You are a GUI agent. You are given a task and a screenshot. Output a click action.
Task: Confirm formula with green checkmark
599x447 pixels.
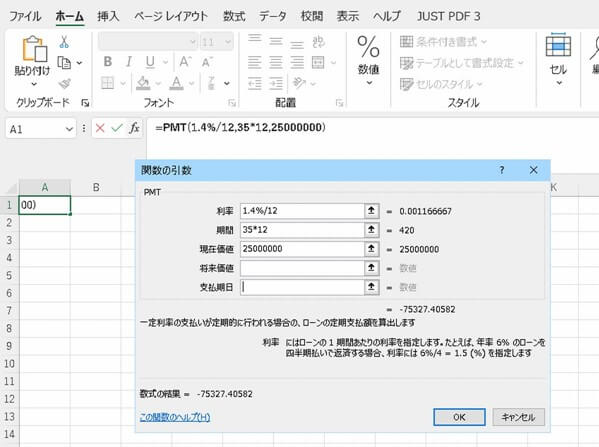tap(117, 128)
